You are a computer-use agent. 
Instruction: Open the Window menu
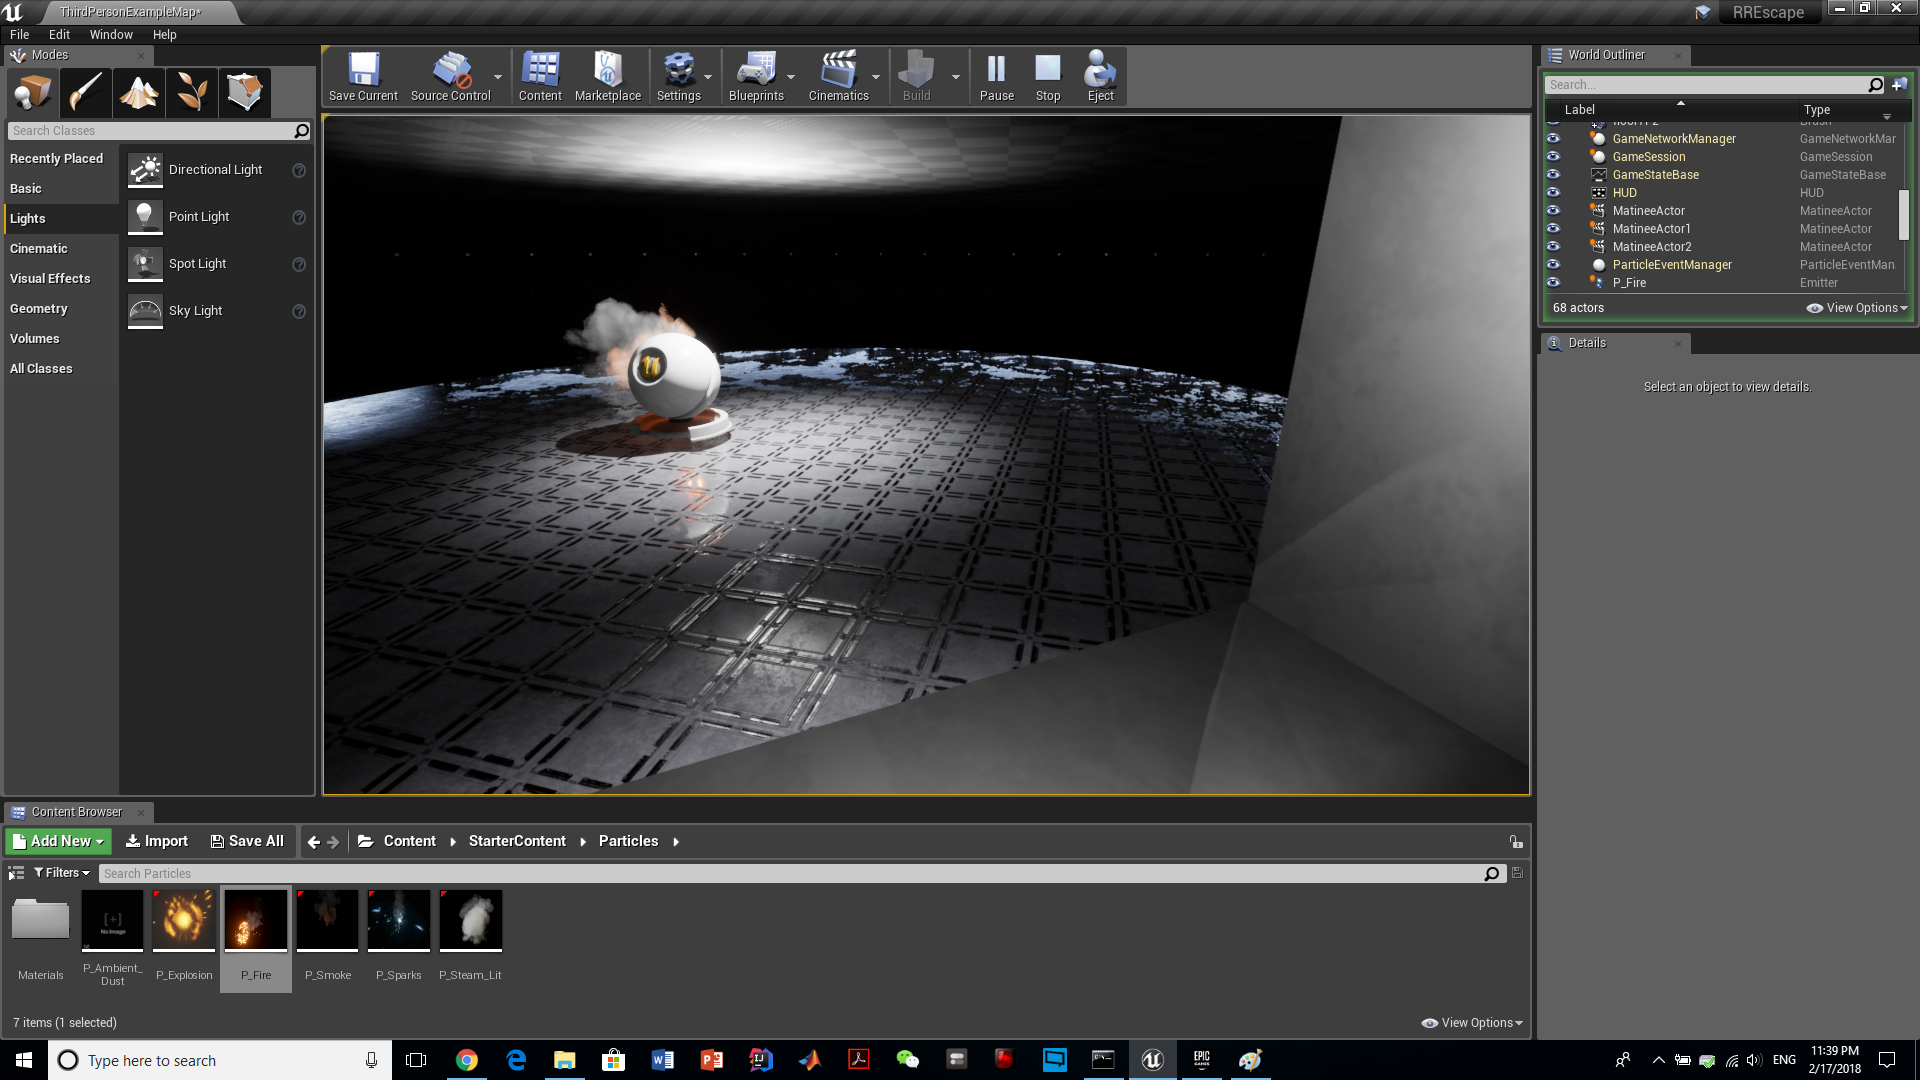(111, 34)
